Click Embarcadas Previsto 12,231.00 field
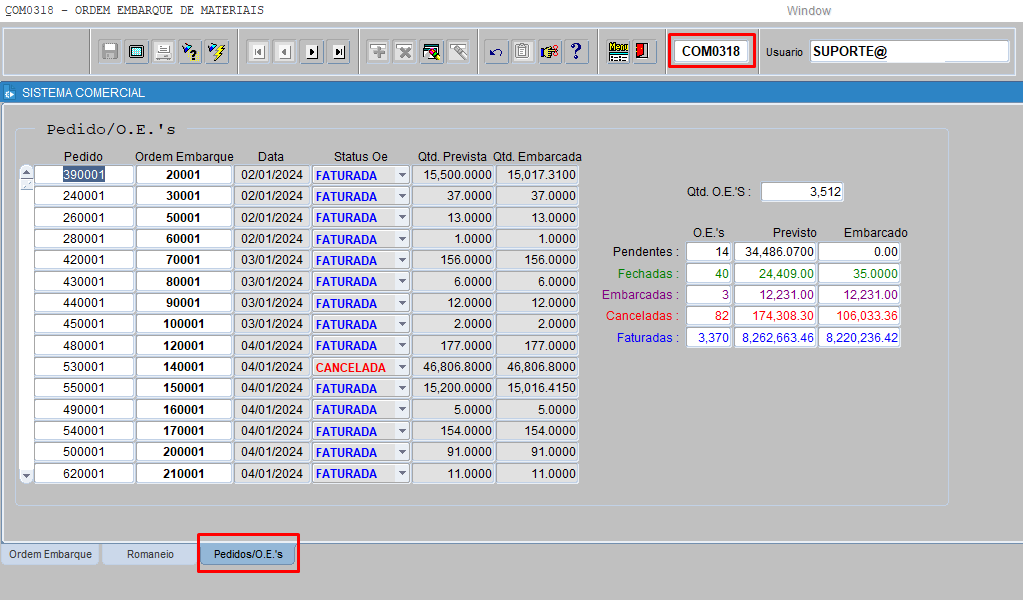The image size is (1023, 600). (775, 294)
